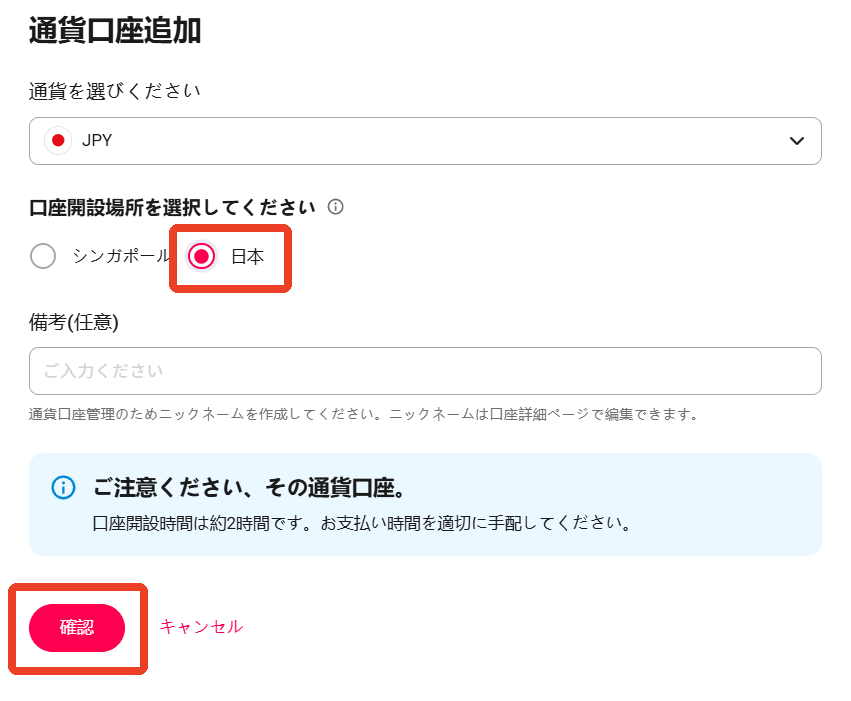
Task: Focus the 備考 input field
Action: (425, 371)
